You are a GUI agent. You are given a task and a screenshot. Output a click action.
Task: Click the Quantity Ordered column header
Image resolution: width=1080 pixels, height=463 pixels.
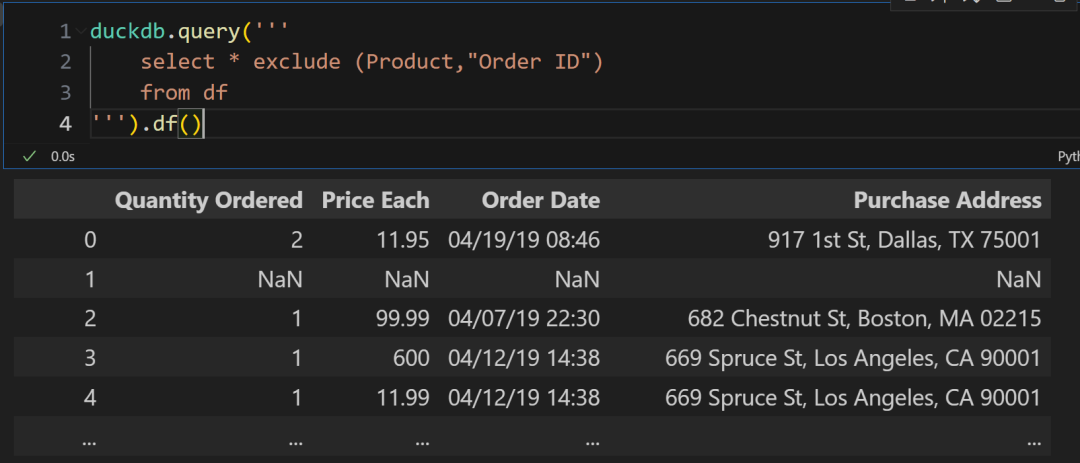tap(208, 200)
